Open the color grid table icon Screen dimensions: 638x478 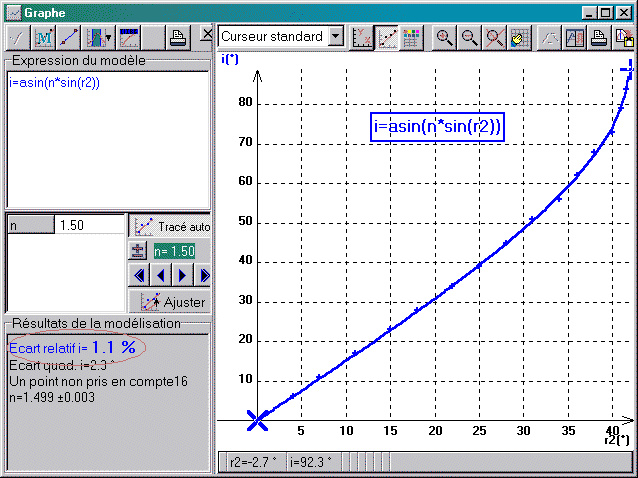pyautogui.click(x=410, y=38)
